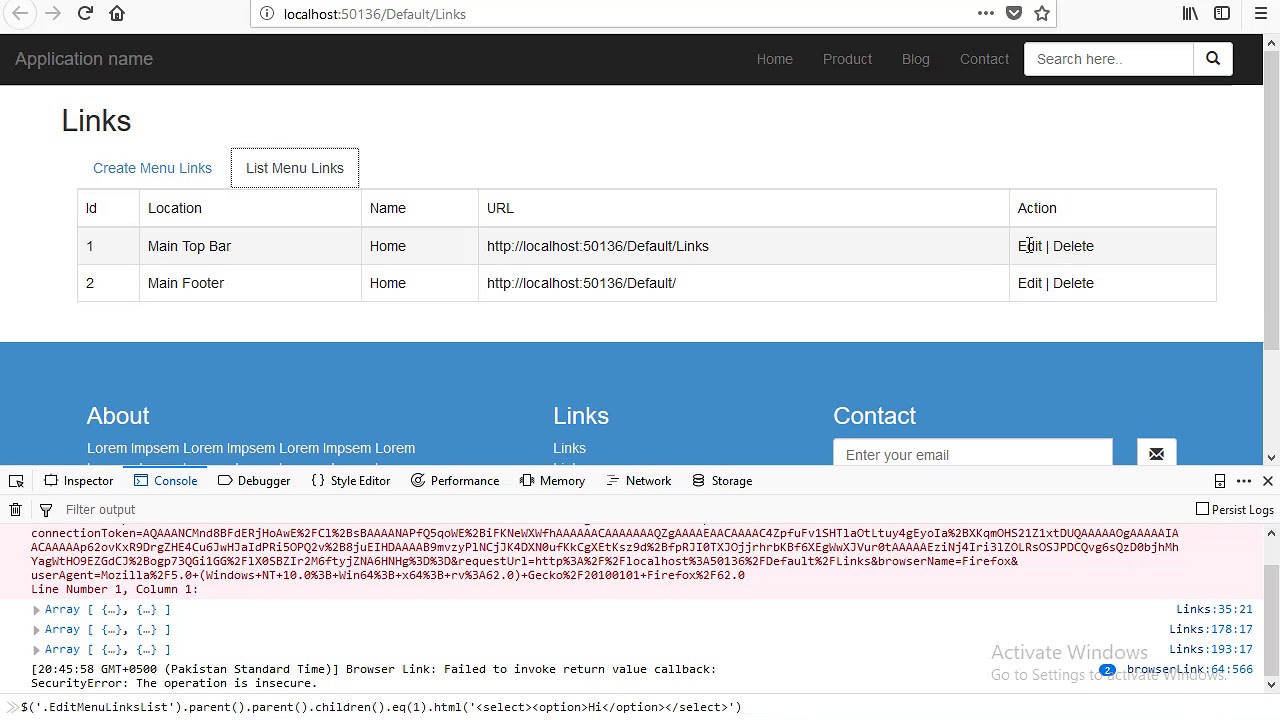The height and width of the screenshot is (720, 1280).
Task: Clear console output with trash icon
Action: 15,510
